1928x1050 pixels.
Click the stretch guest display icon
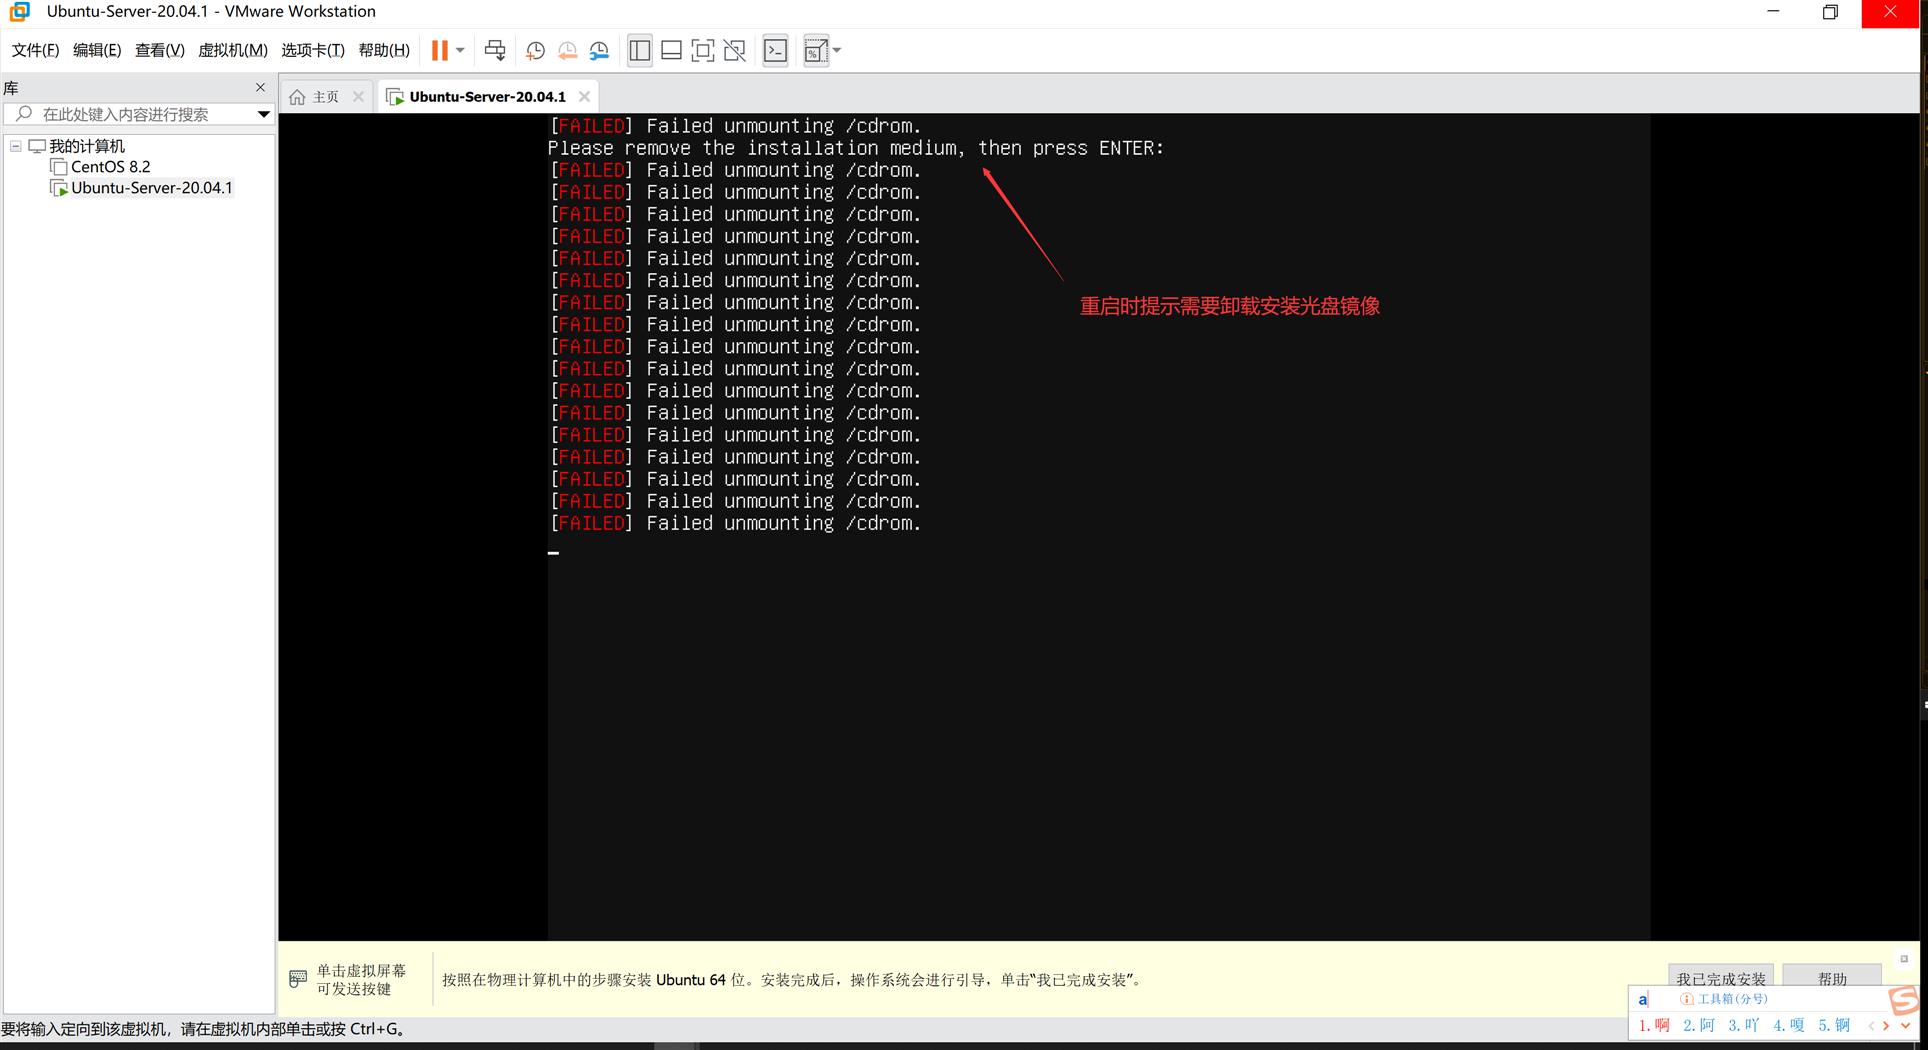tap(815, 51)
